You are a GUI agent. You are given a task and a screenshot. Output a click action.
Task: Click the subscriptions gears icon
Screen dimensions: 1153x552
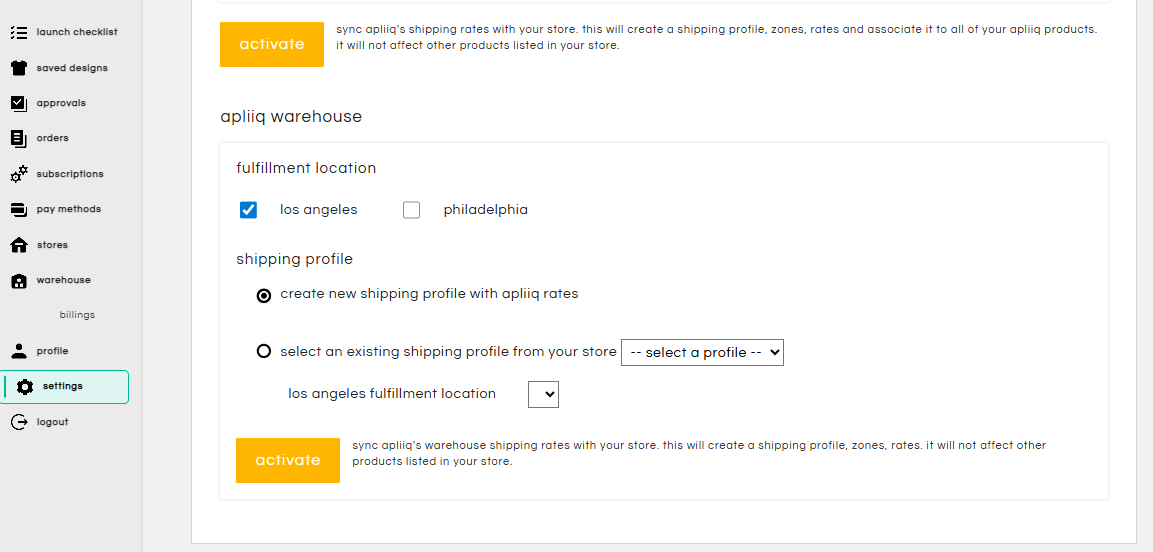point(18,174)
